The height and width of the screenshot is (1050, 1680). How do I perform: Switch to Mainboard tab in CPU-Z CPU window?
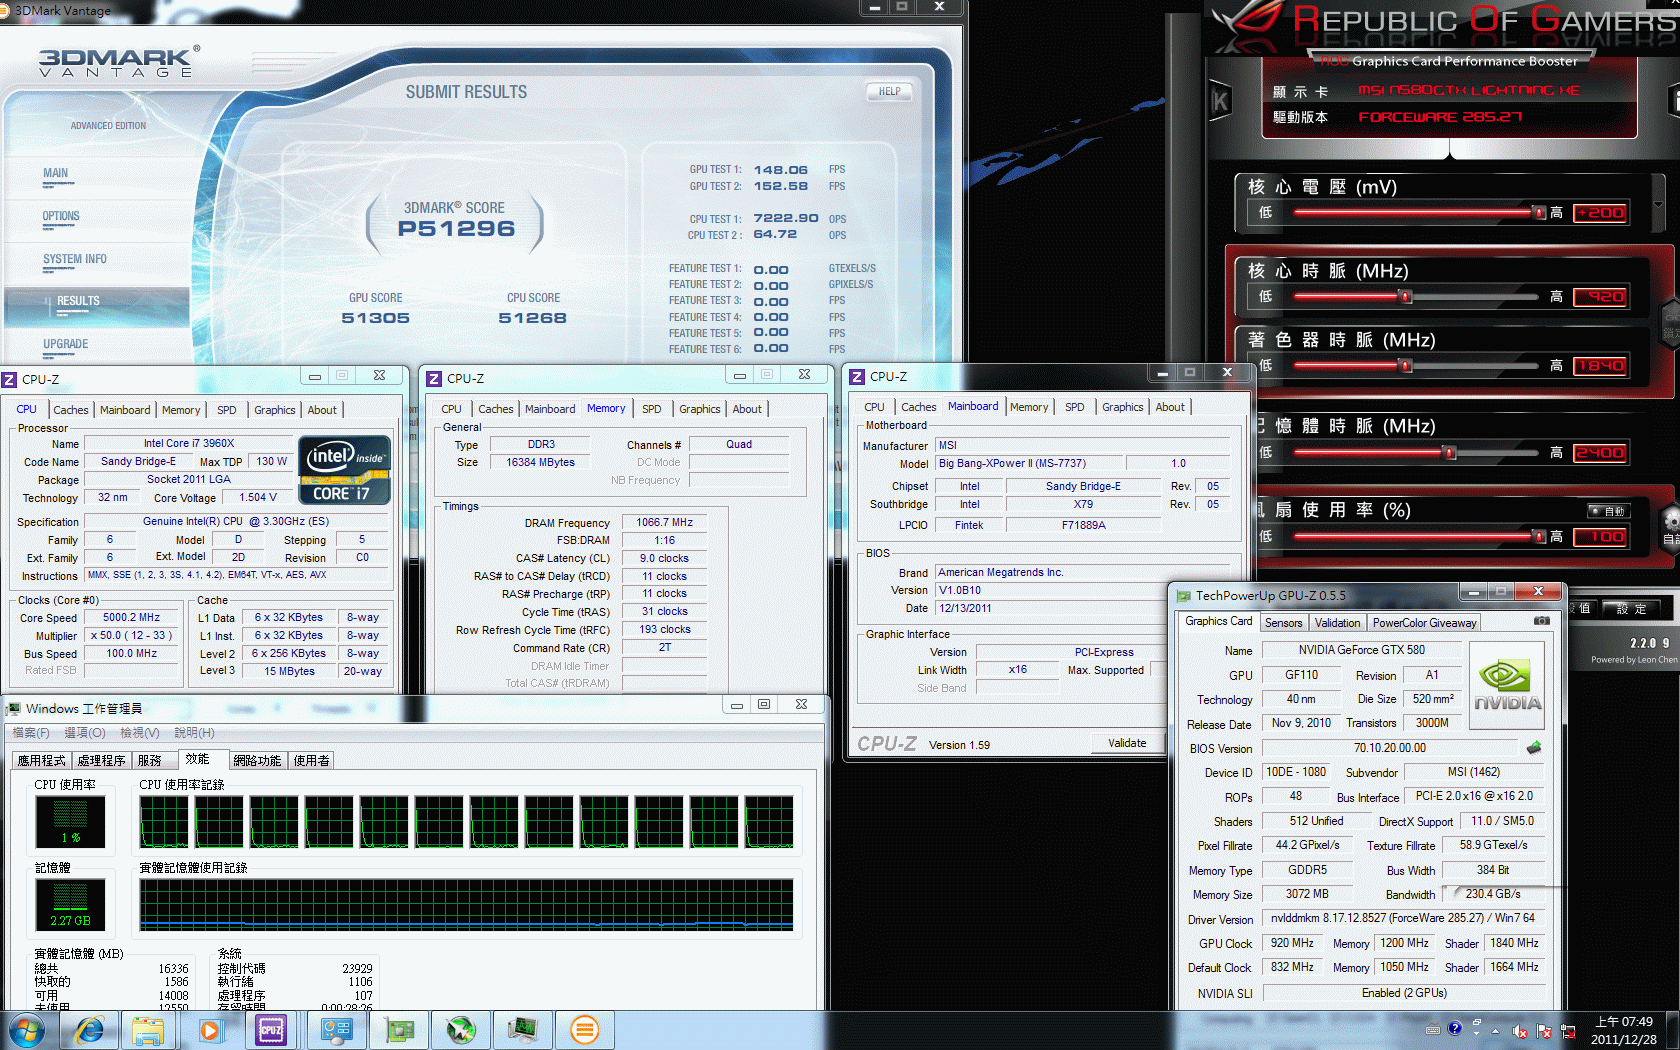pos(125,410)
